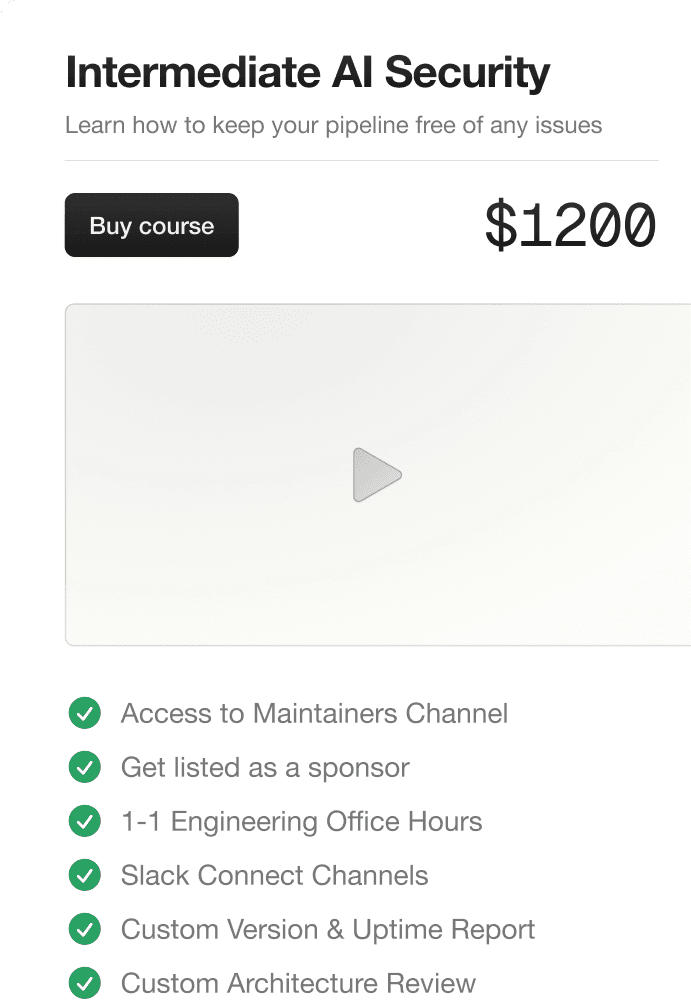This screenshot has width=691, height=1000.
Task: Click checkmark icon beside Custom Version & Uptime Report
Action: click(x=84, y=930)
